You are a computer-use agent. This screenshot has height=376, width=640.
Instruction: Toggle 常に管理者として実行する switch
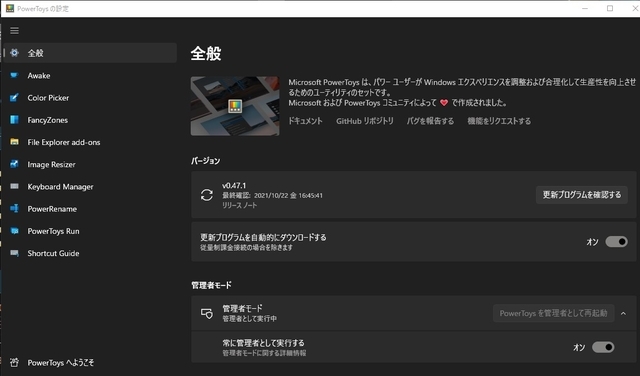pyautogui.click(x=603, y=347)
